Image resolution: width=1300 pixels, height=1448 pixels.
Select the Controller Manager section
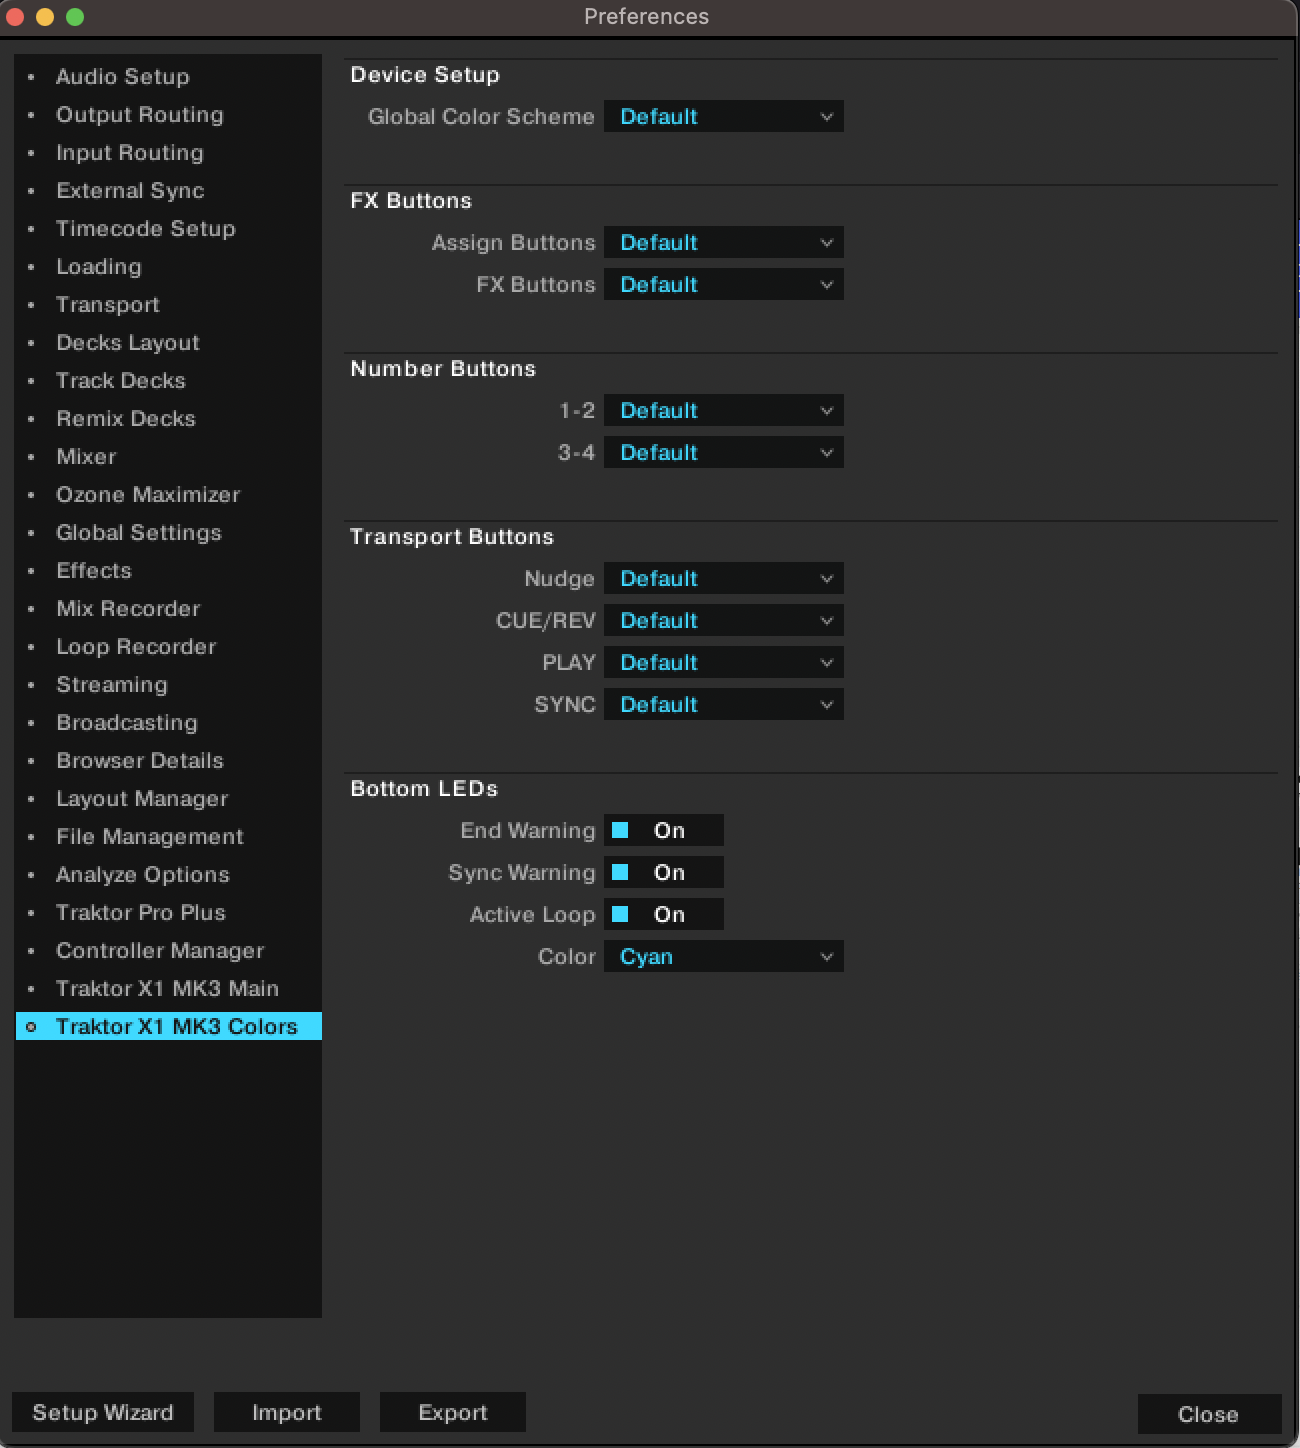(160, 950)
